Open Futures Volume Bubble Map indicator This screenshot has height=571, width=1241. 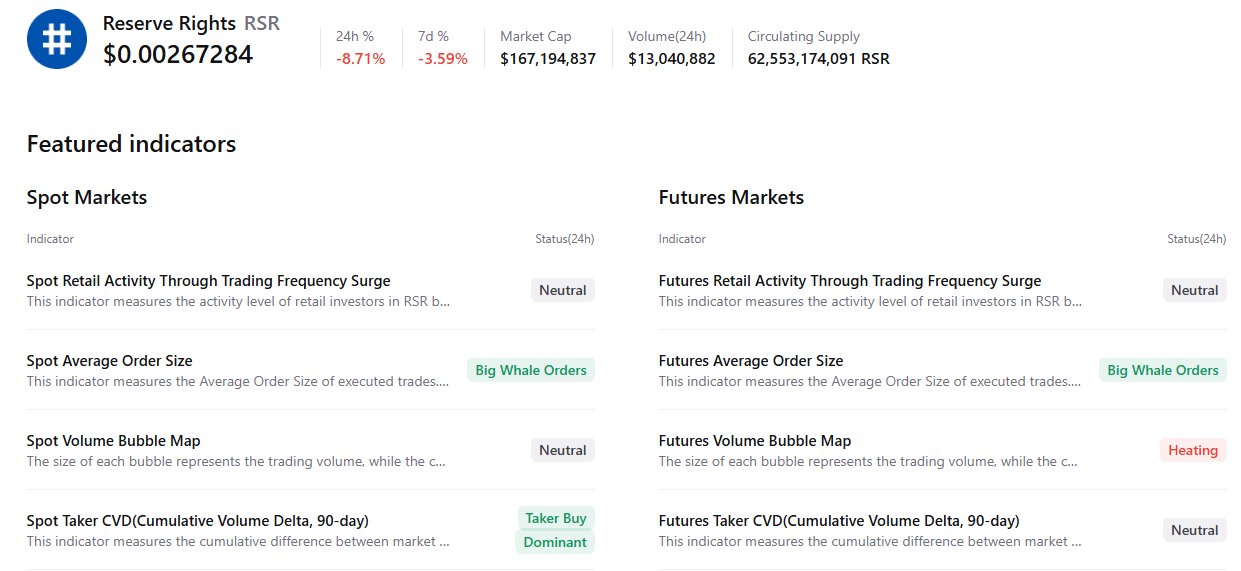pos(754,441)
